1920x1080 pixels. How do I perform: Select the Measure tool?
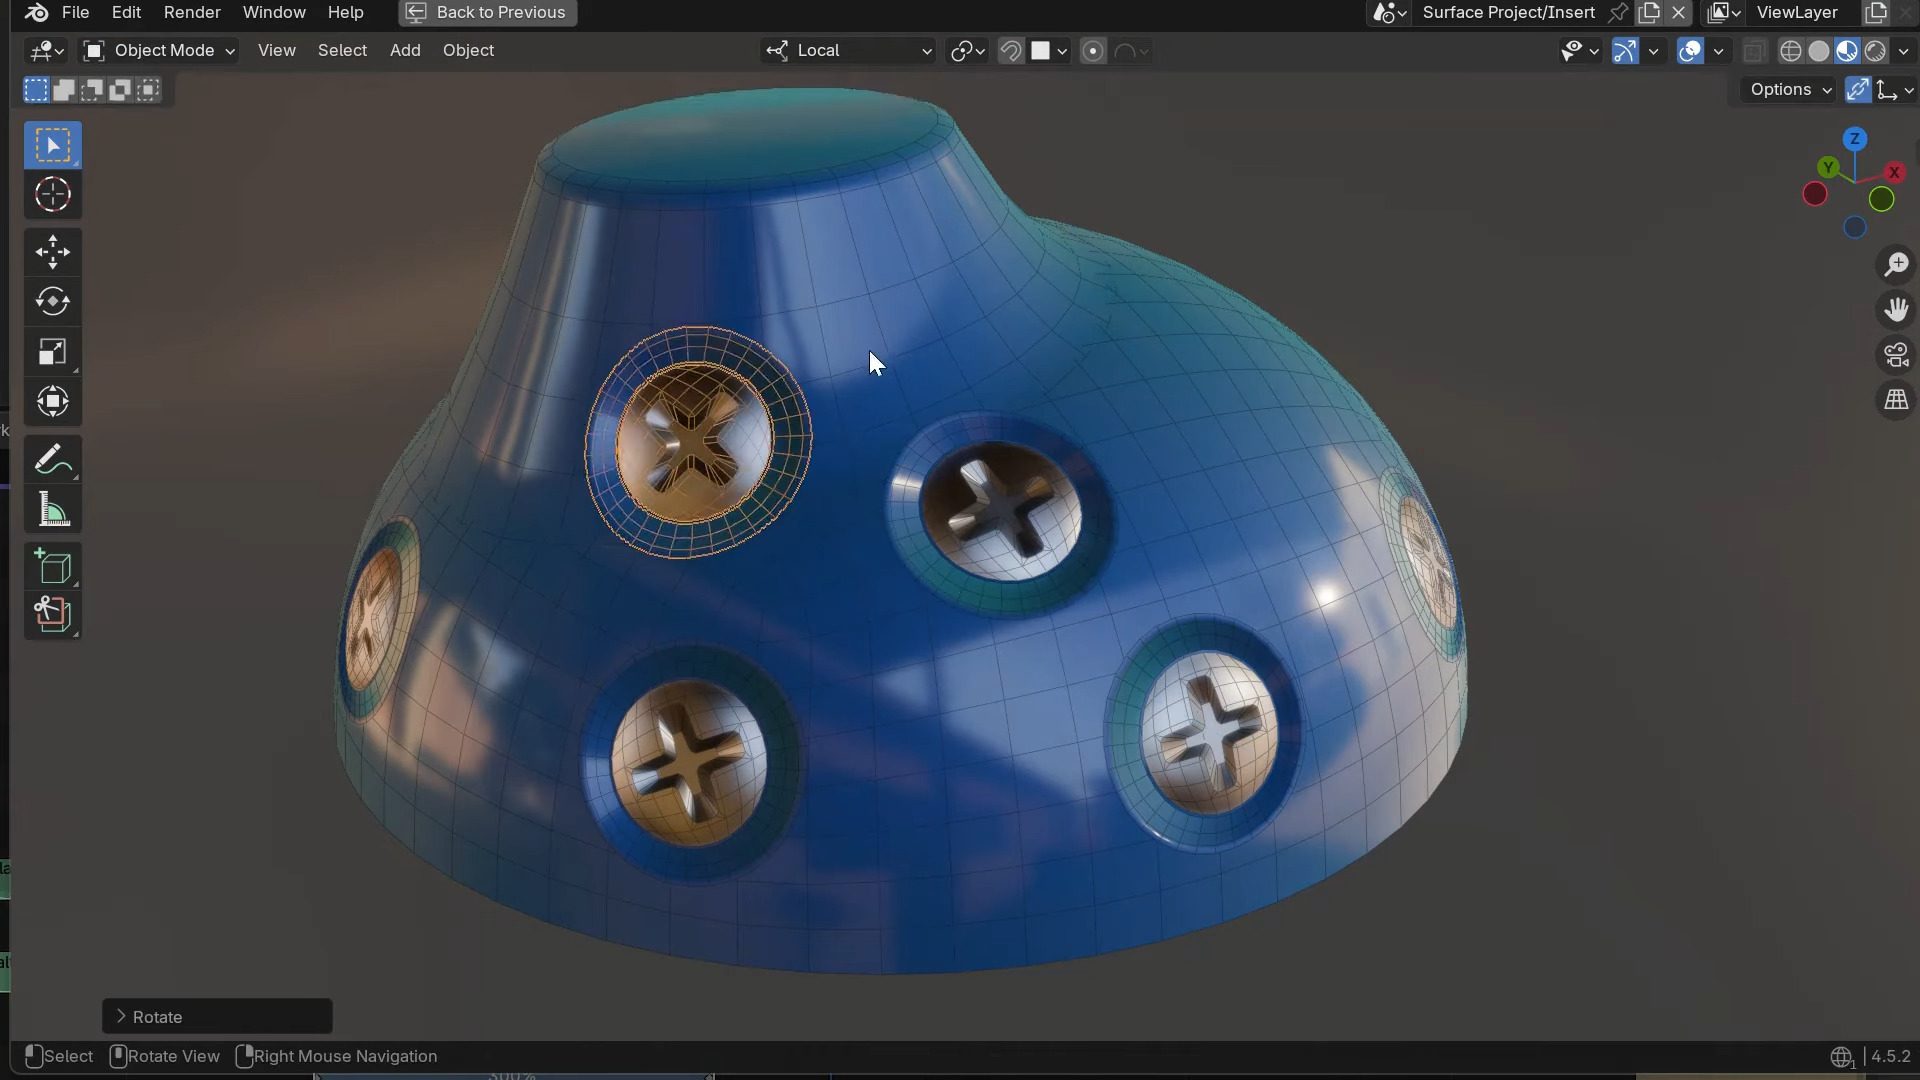point(52,510)
